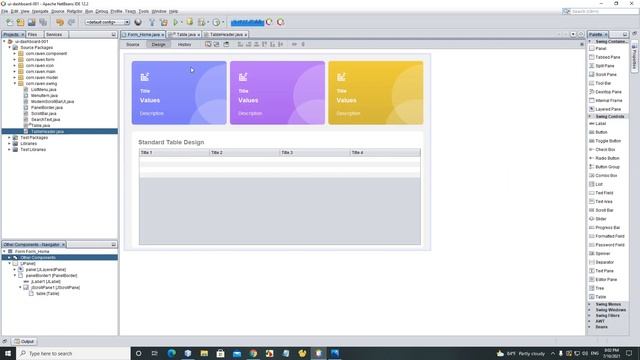This screenshot has height=360, width=640.
Task: Open the Refactor menu
Action: (x=75, y=11)
